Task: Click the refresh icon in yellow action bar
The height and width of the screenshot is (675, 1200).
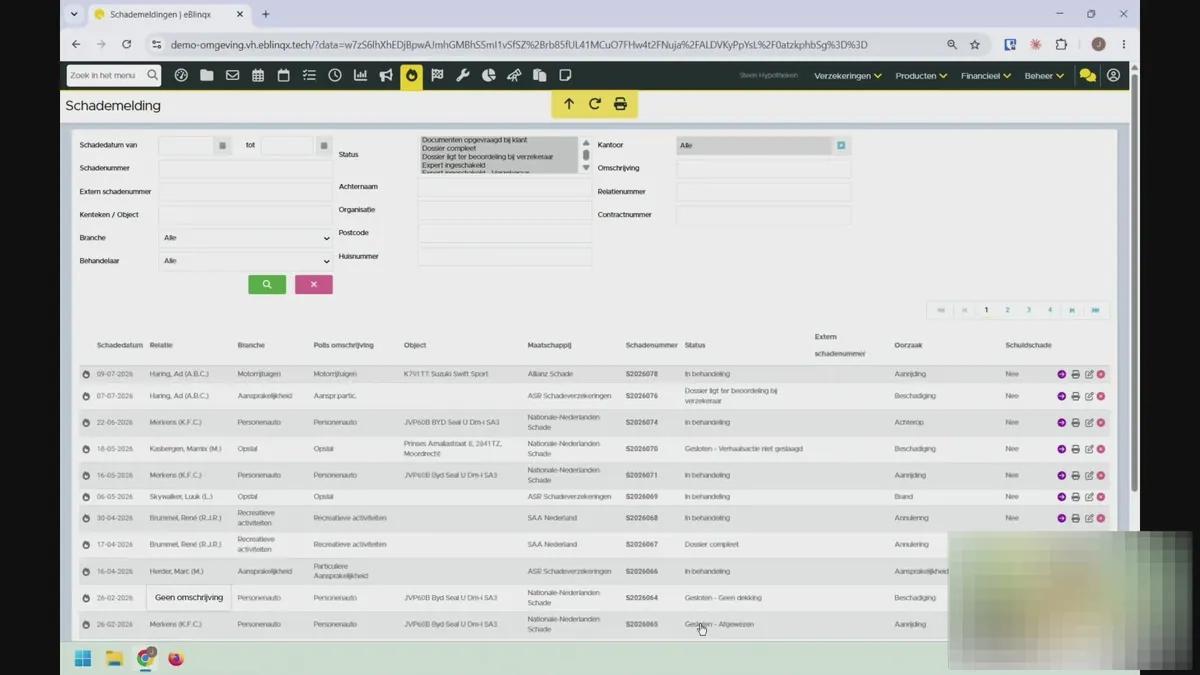Action: point(594,104)
